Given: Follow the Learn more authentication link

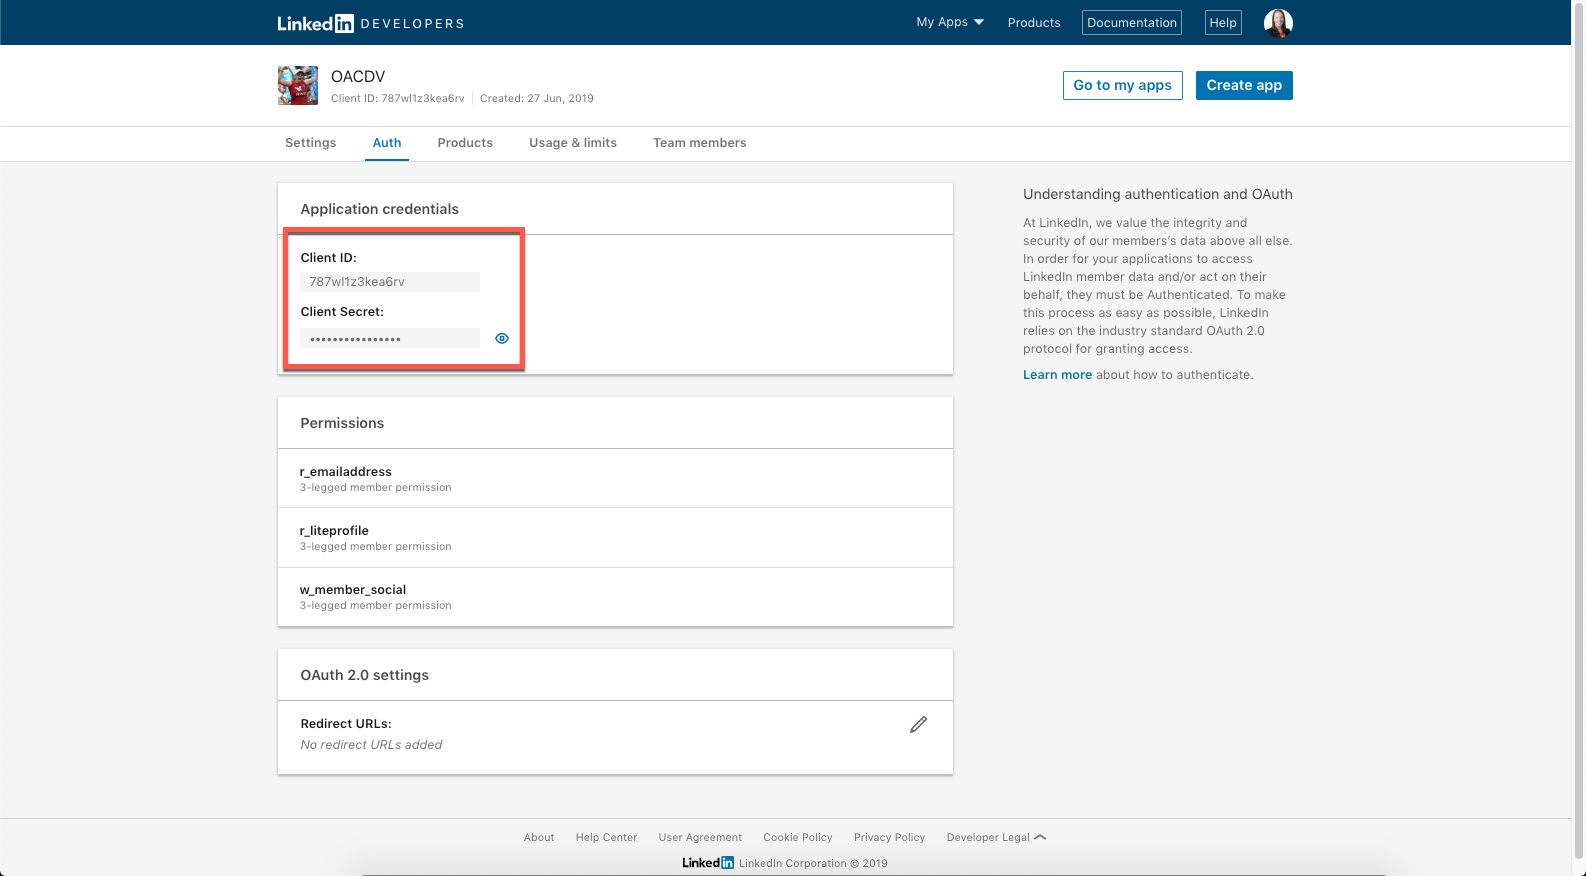Looking at the screenshot, I should tap(1057, 375).
